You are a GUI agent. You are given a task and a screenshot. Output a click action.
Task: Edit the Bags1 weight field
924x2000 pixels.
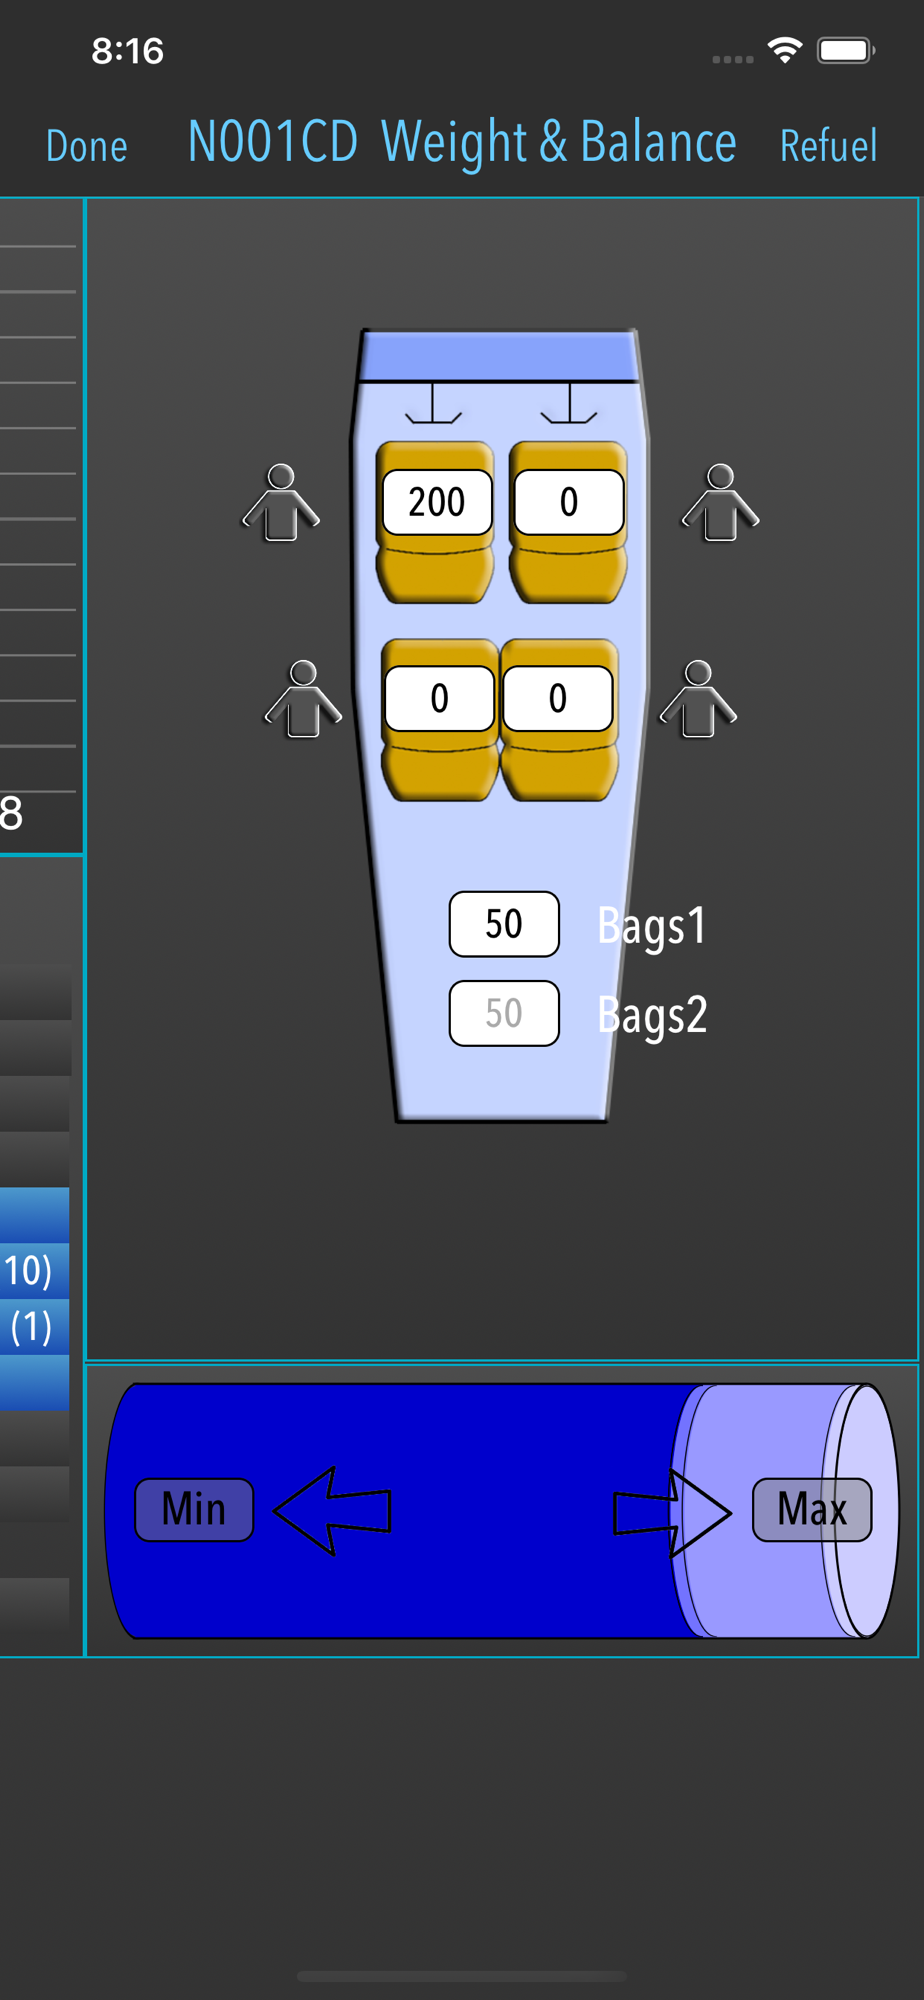(504, 924)
